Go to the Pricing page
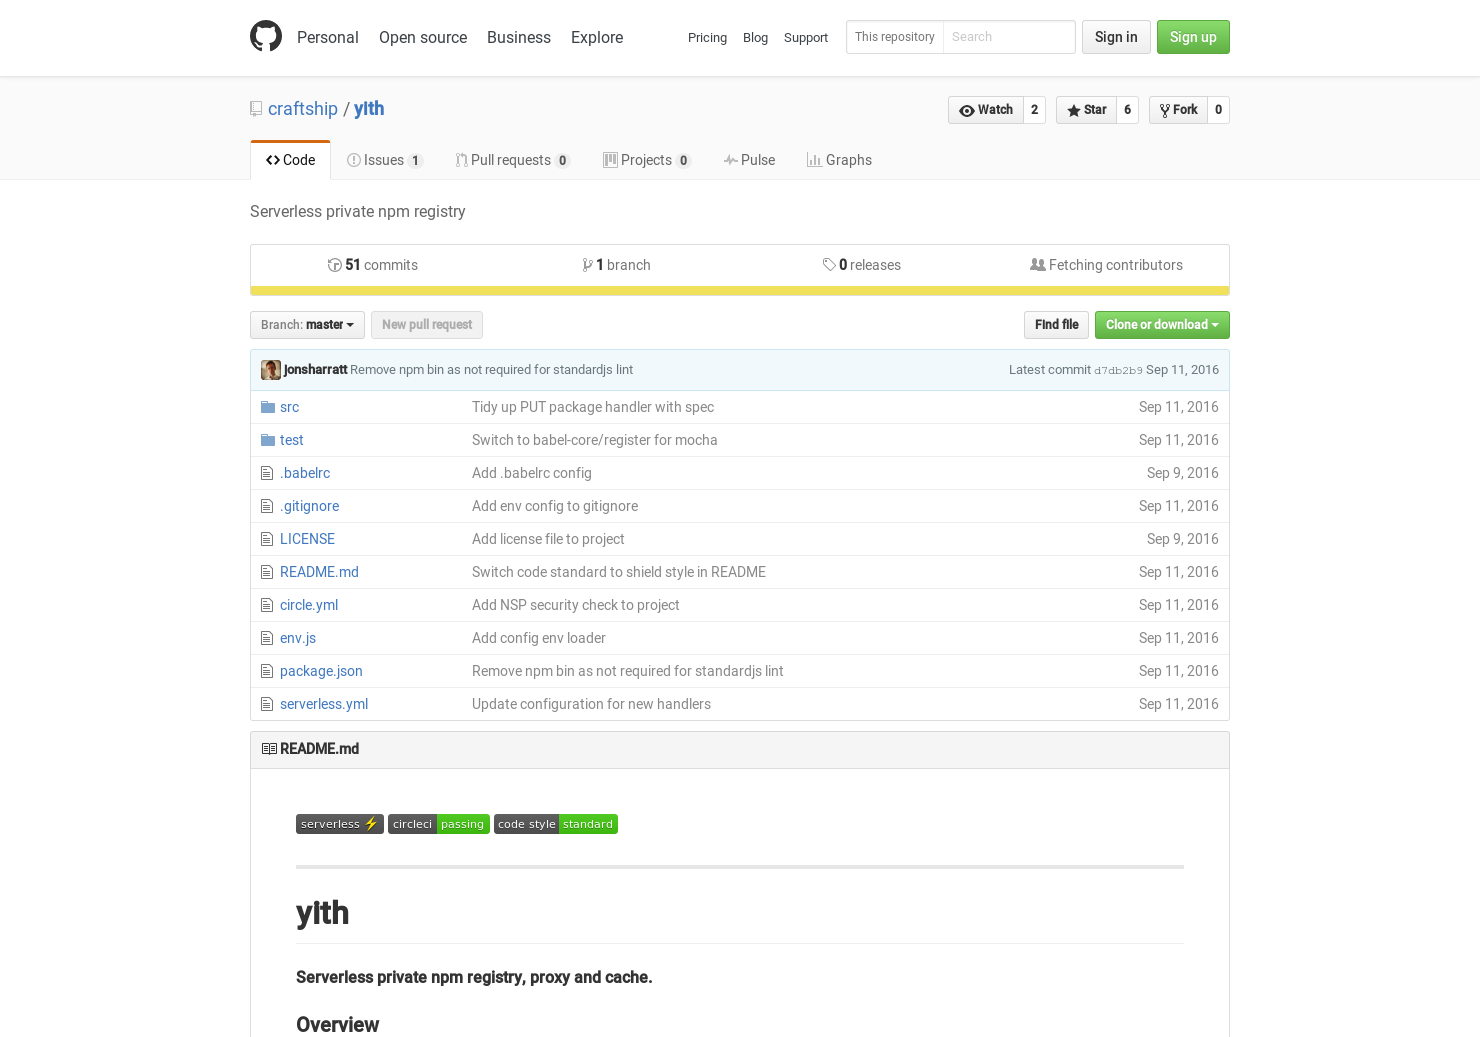 (x=707, y=38)
